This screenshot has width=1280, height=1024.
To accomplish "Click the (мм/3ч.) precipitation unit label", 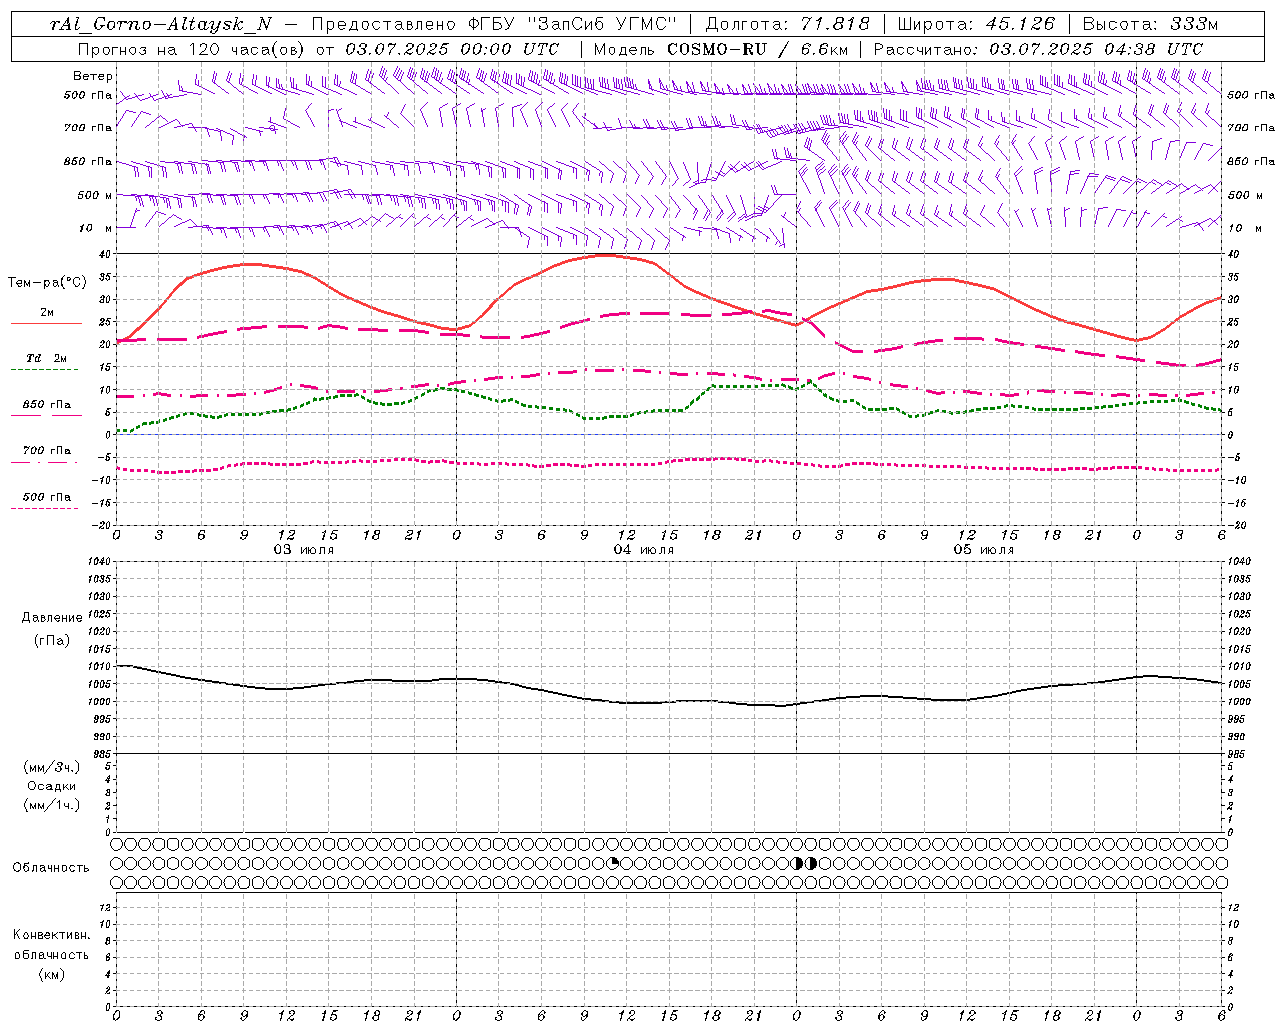I will tap(52, 767).
